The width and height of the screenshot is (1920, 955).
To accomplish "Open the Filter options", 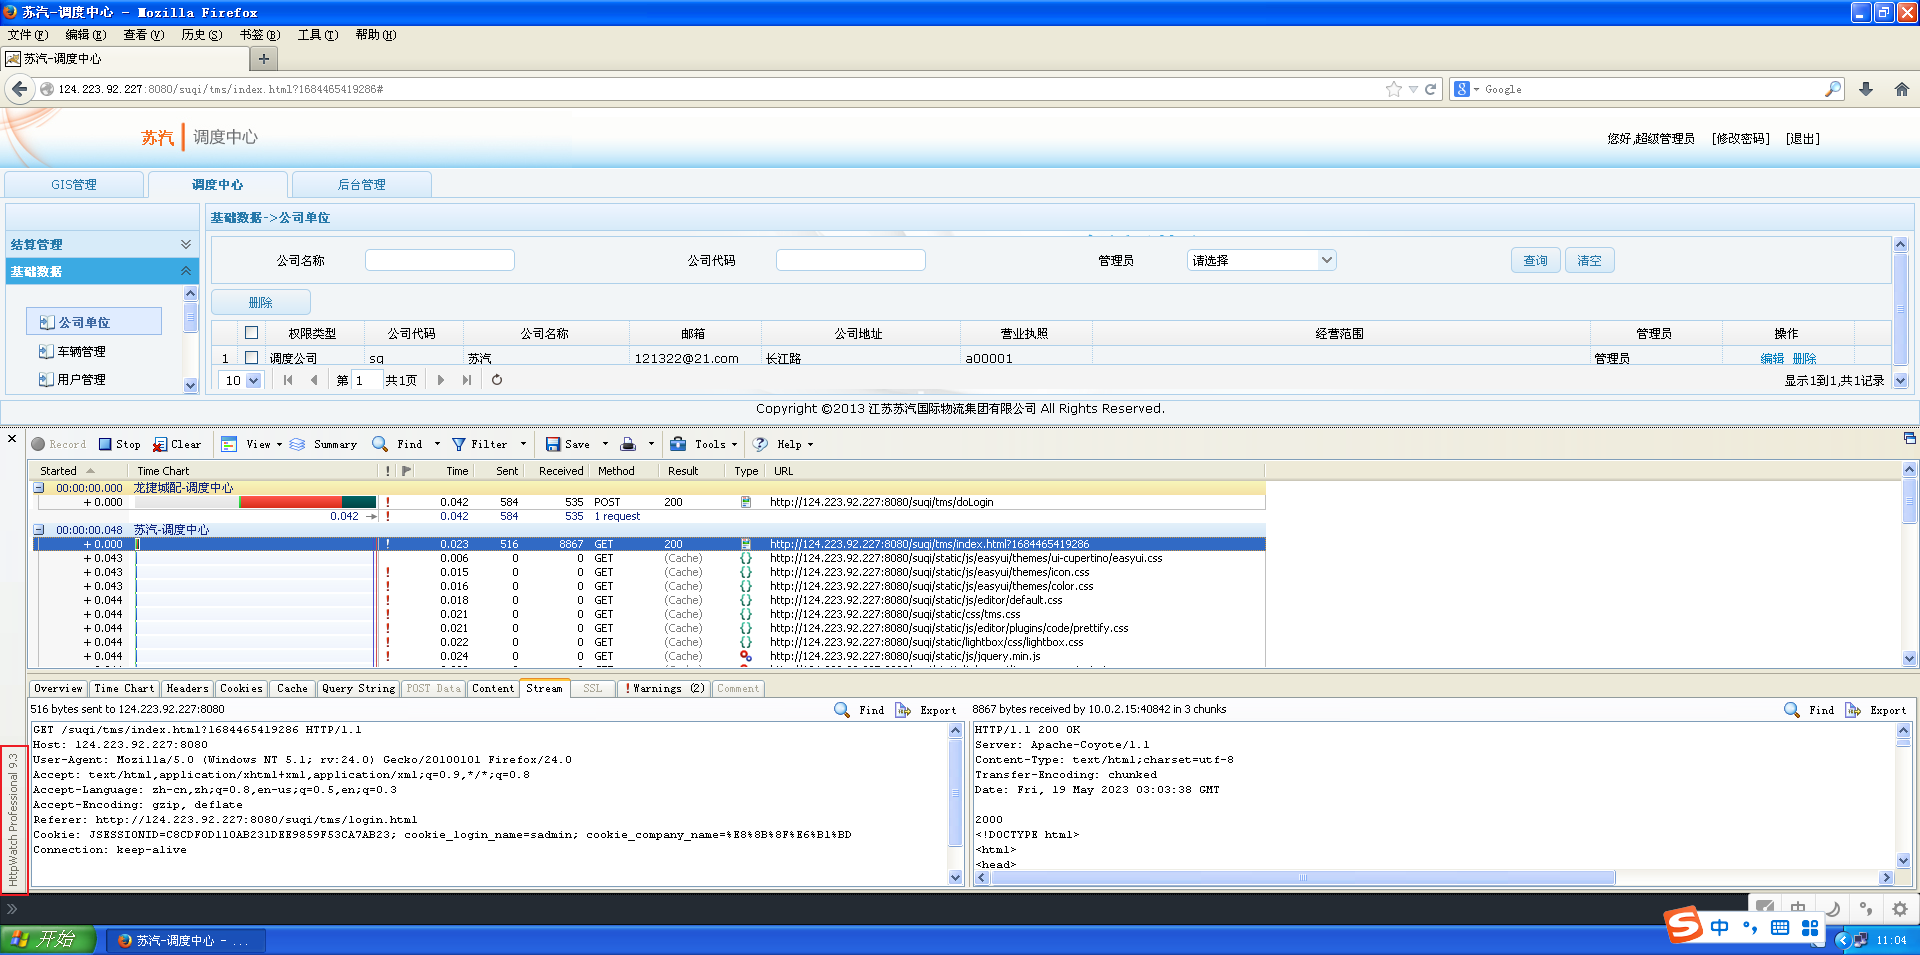I will [x=480, y=444].
